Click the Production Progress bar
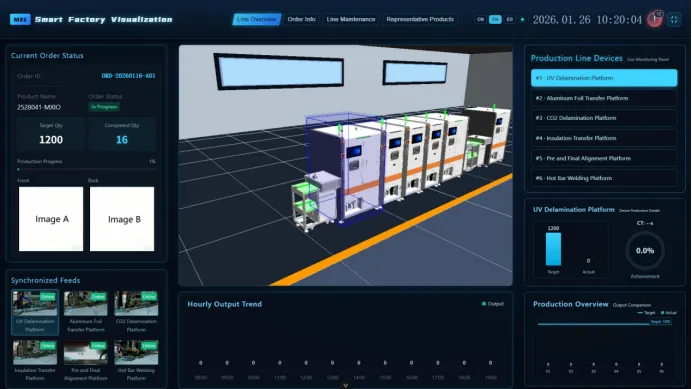692x389 pixels. [86, 169]
